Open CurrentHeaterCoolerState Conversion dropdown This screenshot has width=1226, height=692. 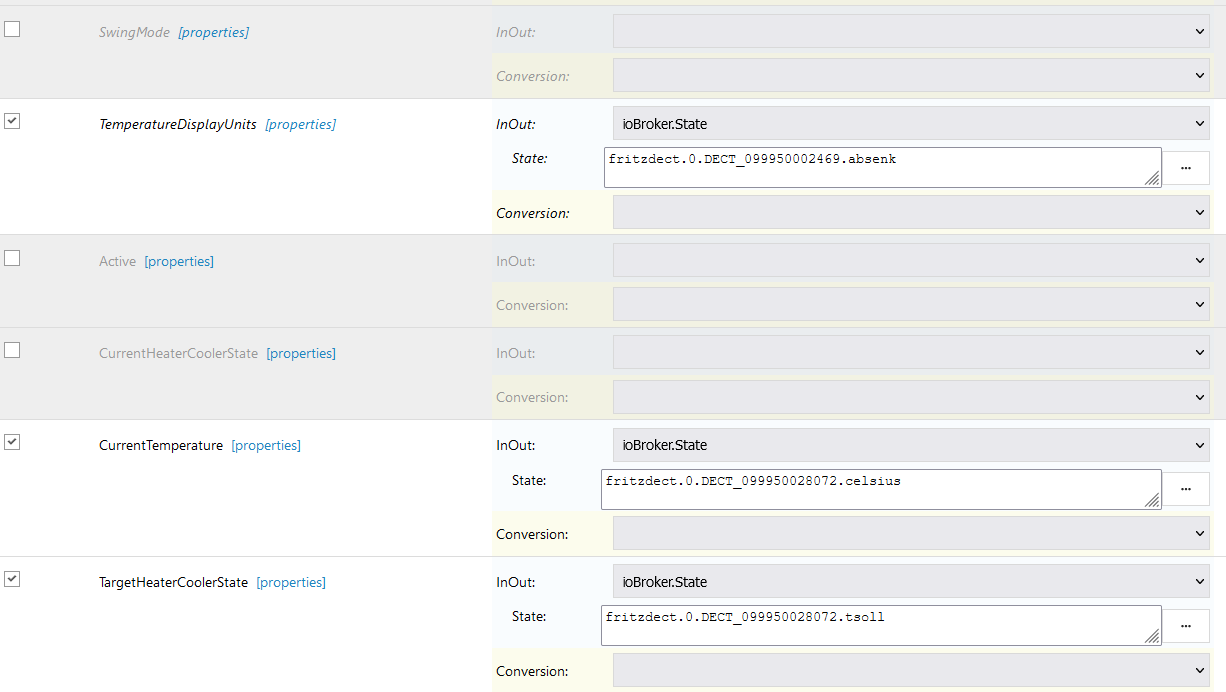click(911, 396)
